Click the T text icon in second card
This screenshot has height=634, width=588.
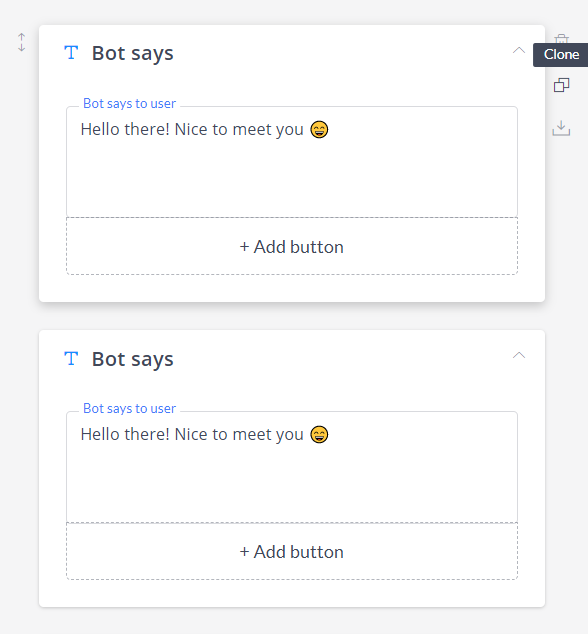[71, 358]
